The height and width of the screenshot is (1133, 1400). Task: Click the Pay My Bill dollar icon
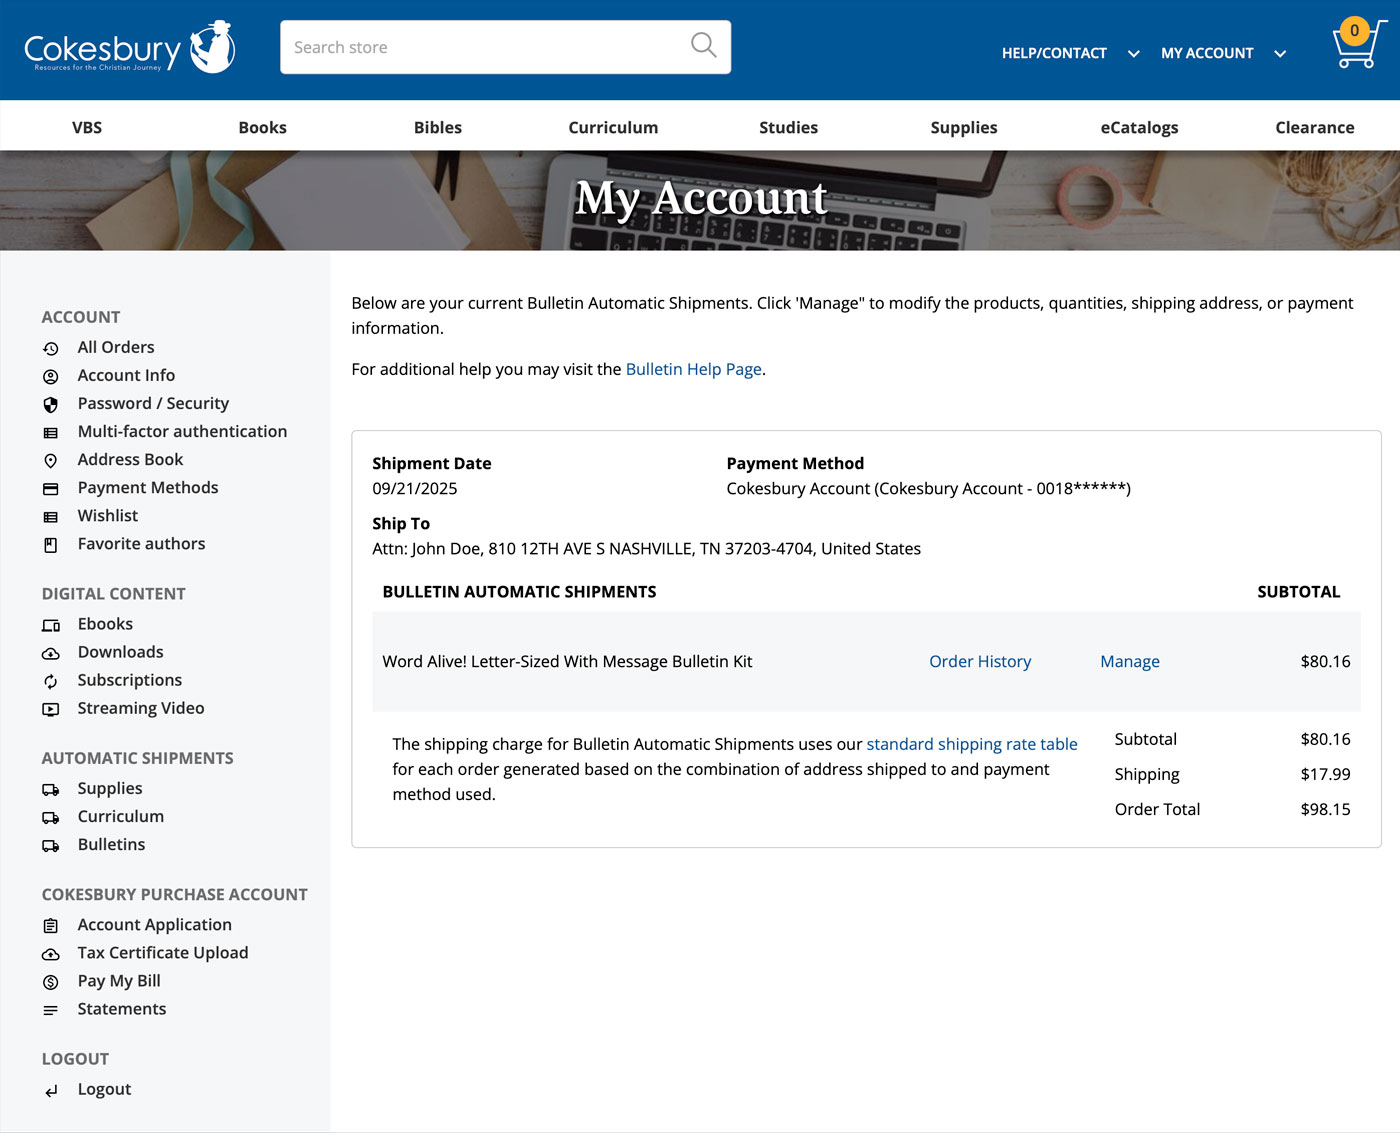coord(51,983)
